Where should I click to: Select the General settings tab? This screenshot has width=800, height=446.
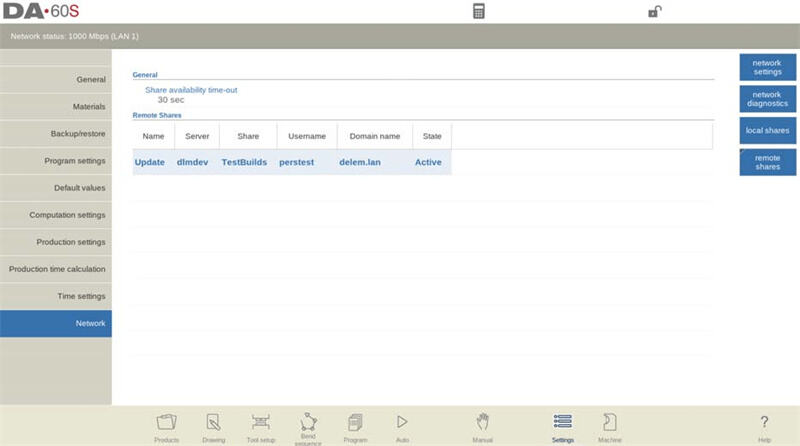tap(56, 80)
